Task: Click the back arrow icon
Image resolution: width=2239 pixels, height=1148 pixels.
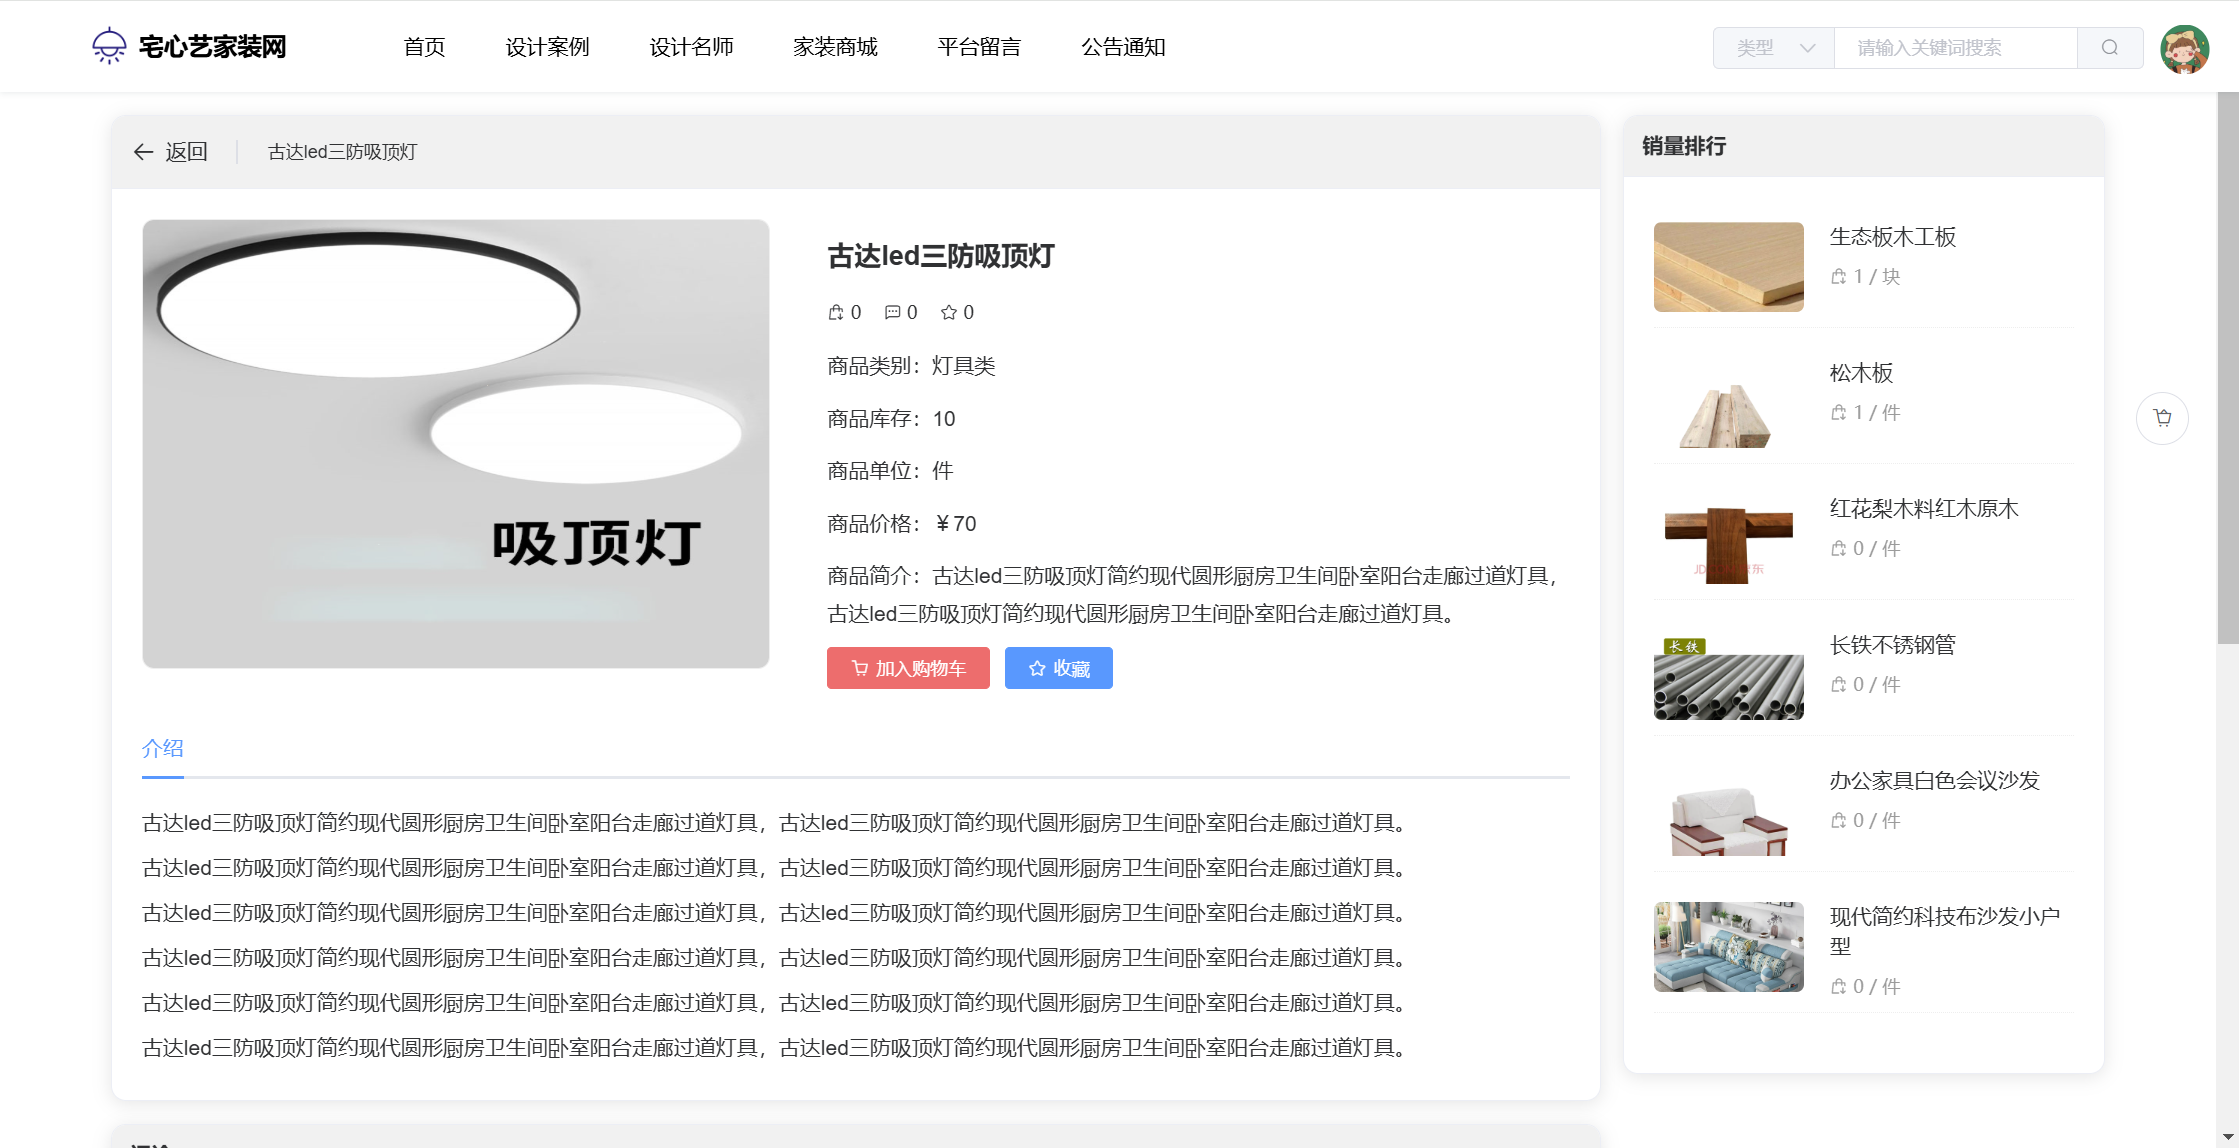Action: (143, 152)
